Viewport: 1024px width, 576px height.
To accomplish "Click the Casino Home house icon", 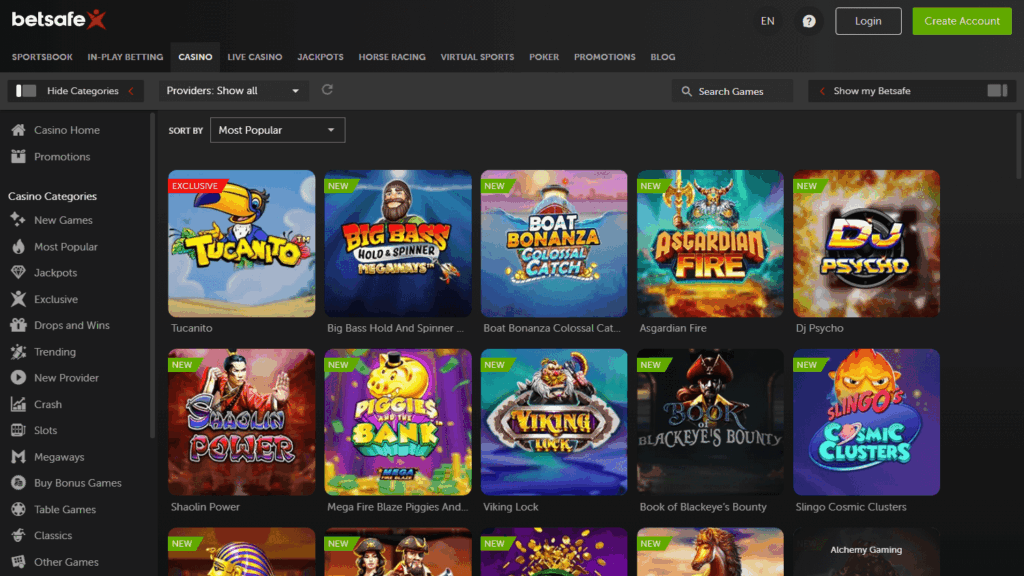I will point(17,130).
